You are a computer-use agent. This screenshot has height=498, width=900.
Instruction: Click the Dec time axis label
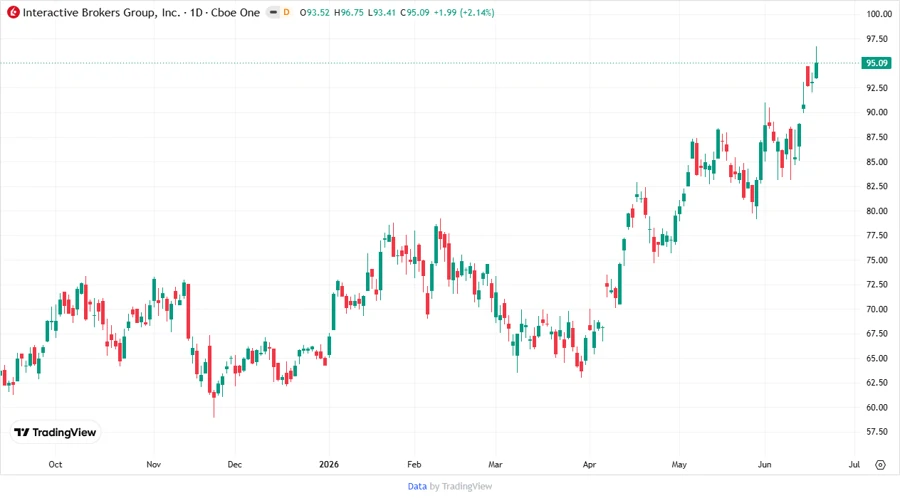coord(235,465)
